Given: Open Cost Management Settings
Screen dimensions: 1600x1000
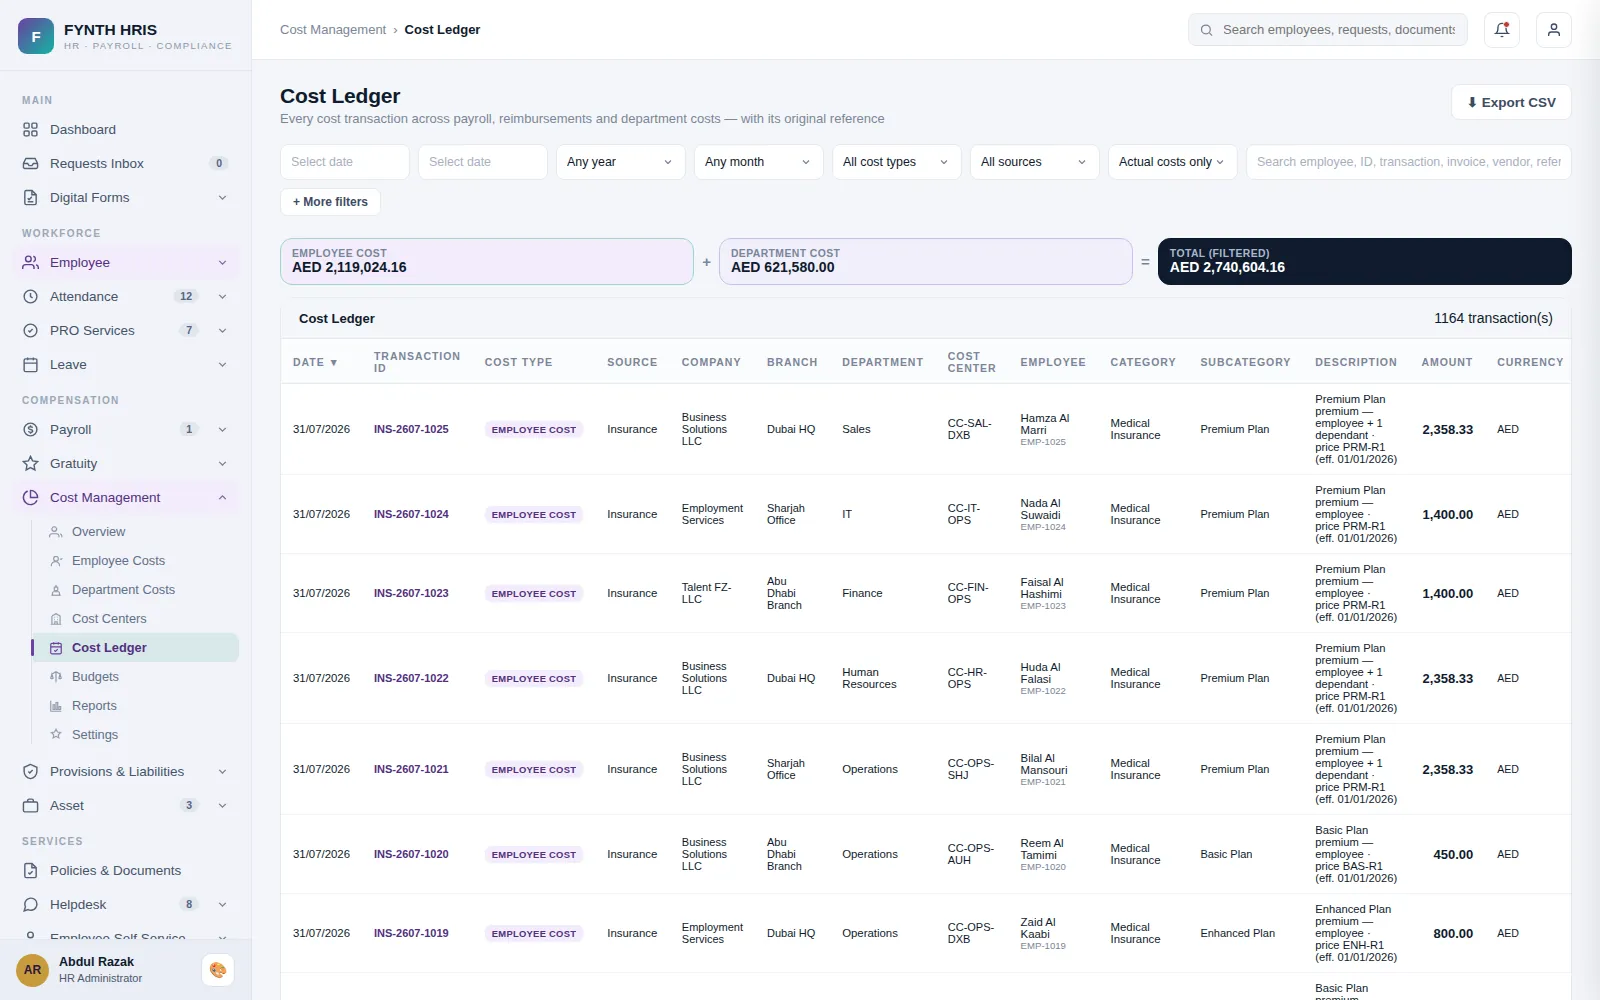Looking at the screenshot, I should click(134, 735).
